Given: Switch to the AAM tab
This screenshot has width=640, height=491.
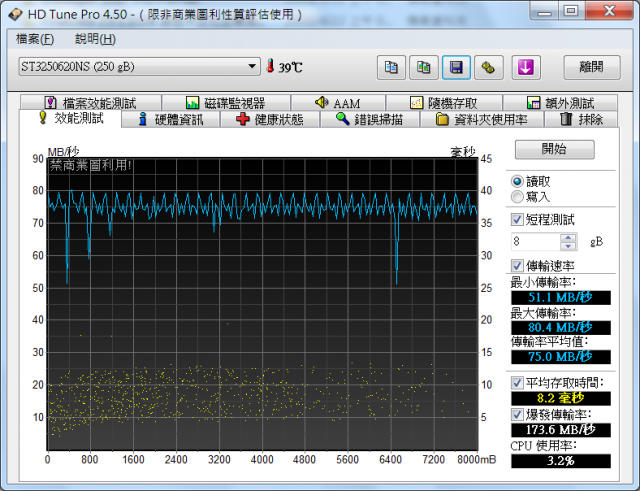Looking at the screenshot, I should [x=338, y=102].
